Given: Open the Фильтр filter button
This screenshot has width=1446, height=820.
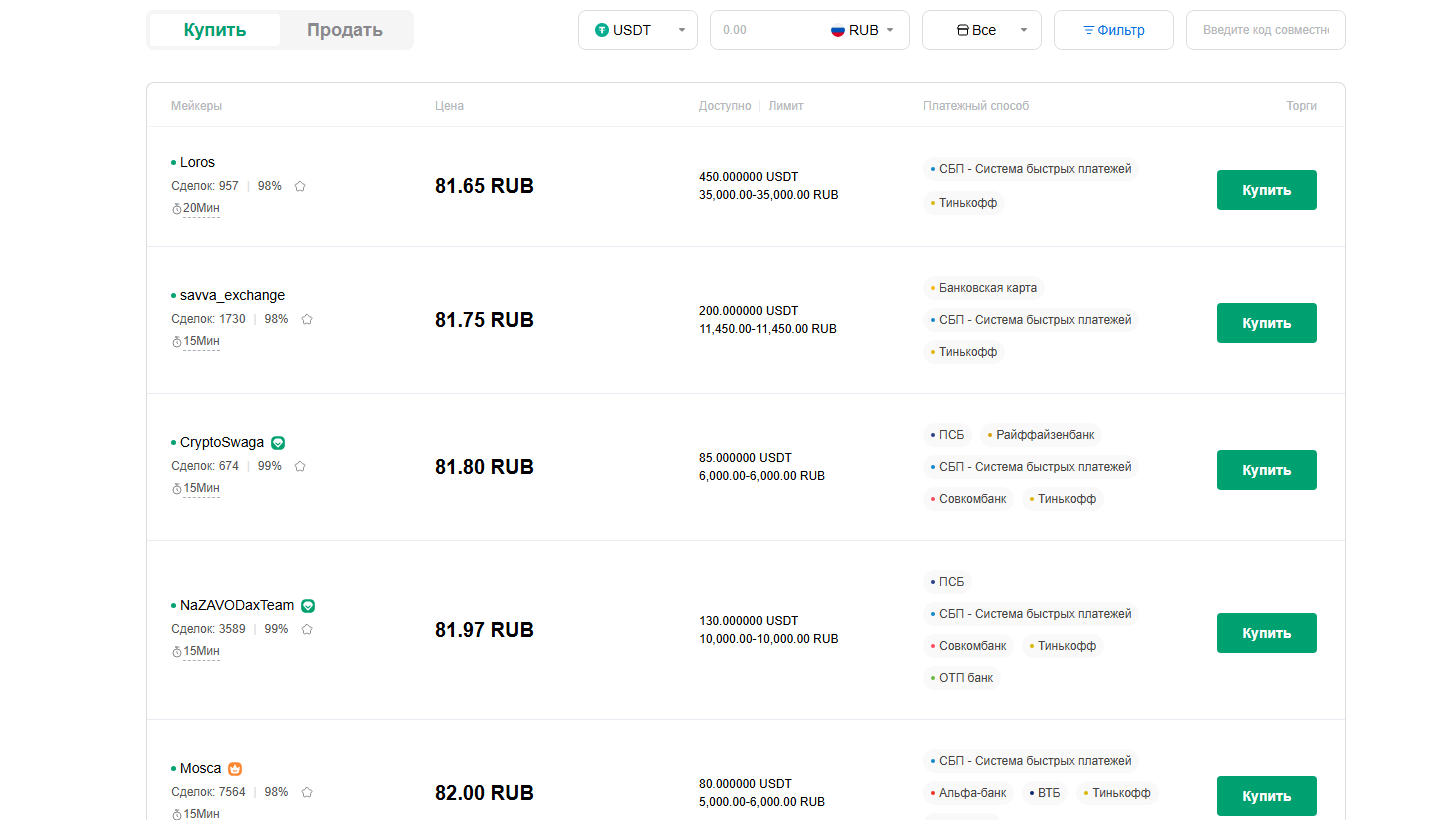Looking at the screenshot, I should 1114,30.
